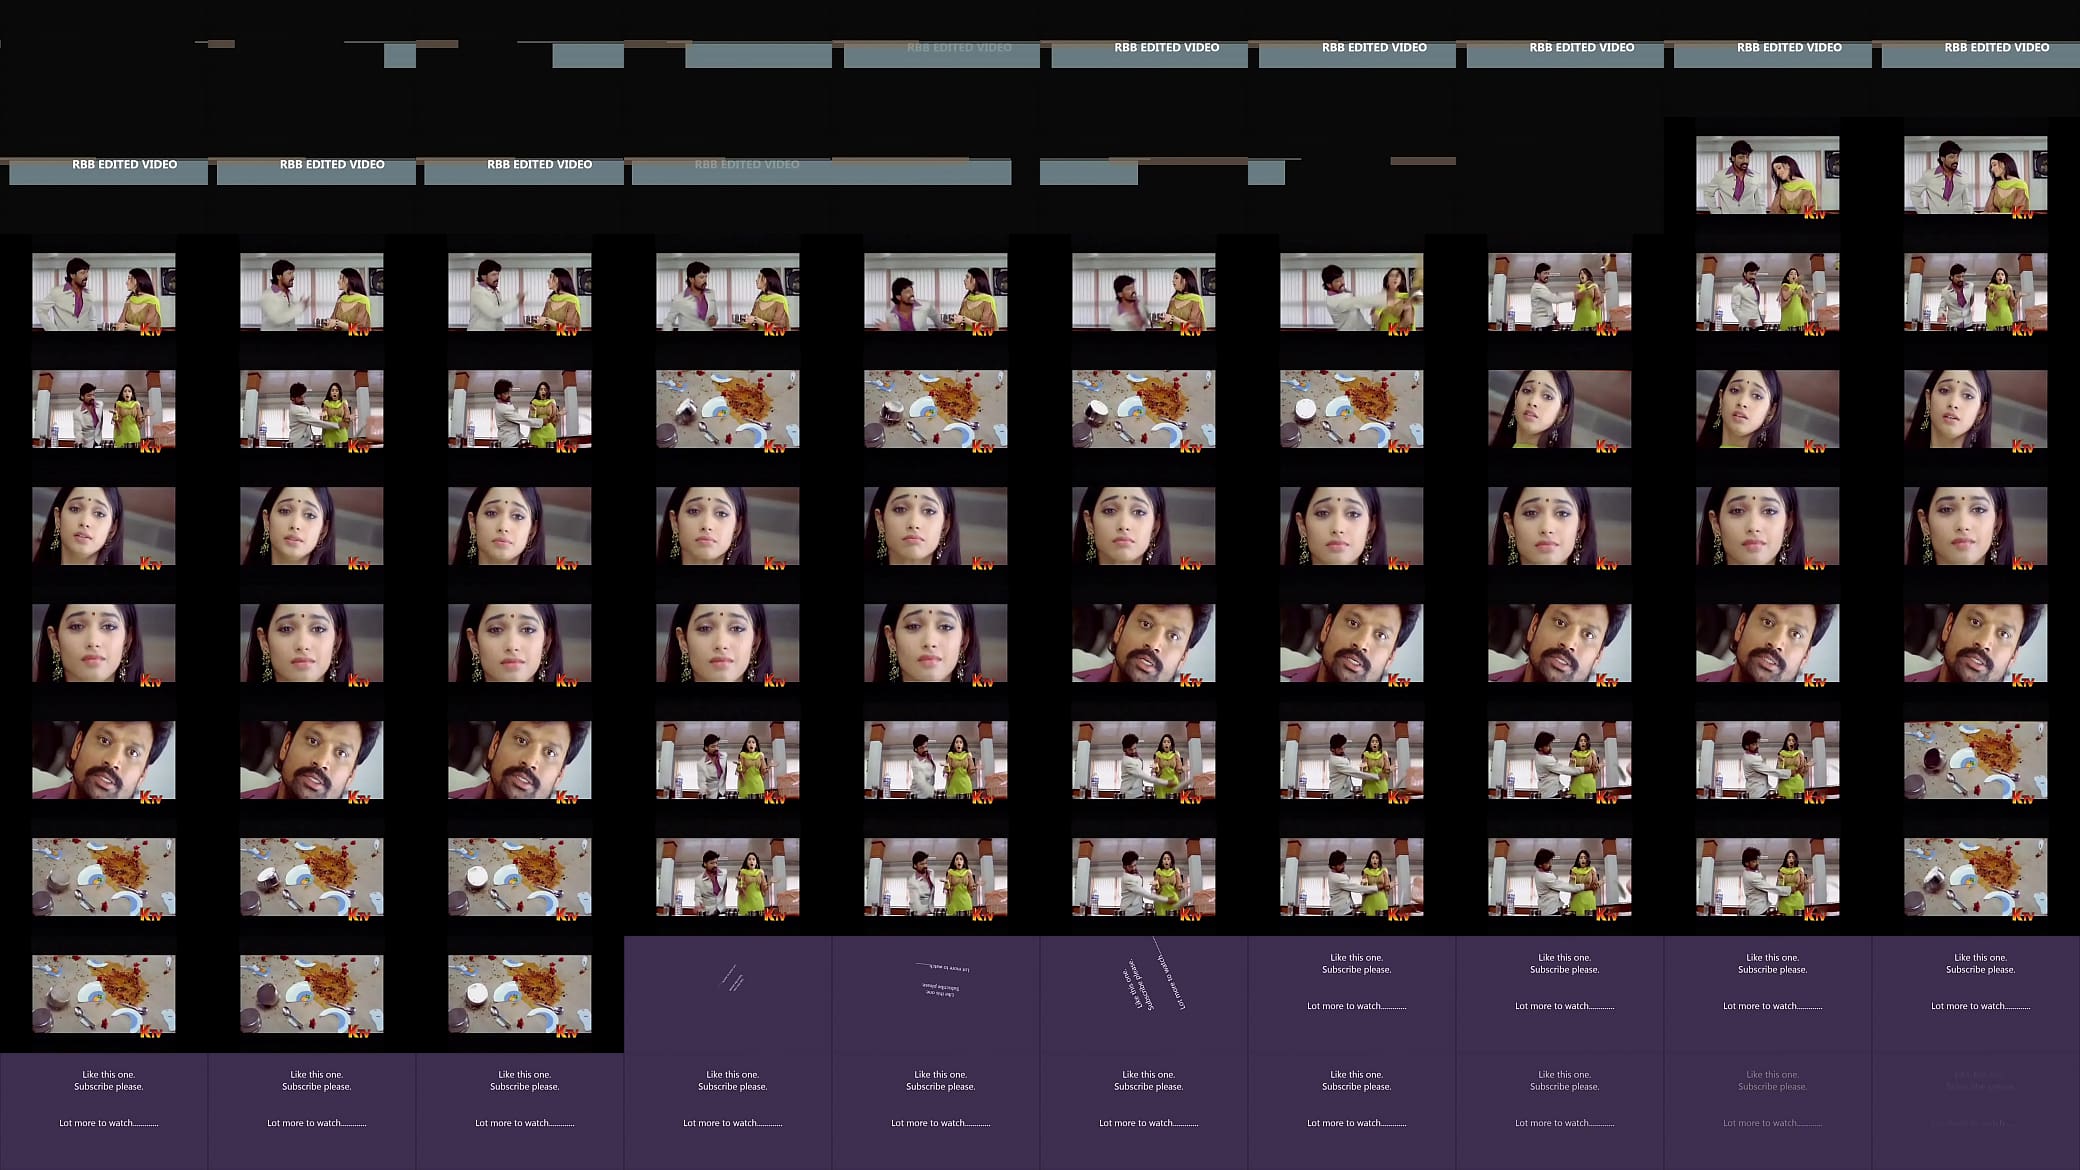Click the faded RBB EDITED VIDEO frame in the top row

click(936, 58)
